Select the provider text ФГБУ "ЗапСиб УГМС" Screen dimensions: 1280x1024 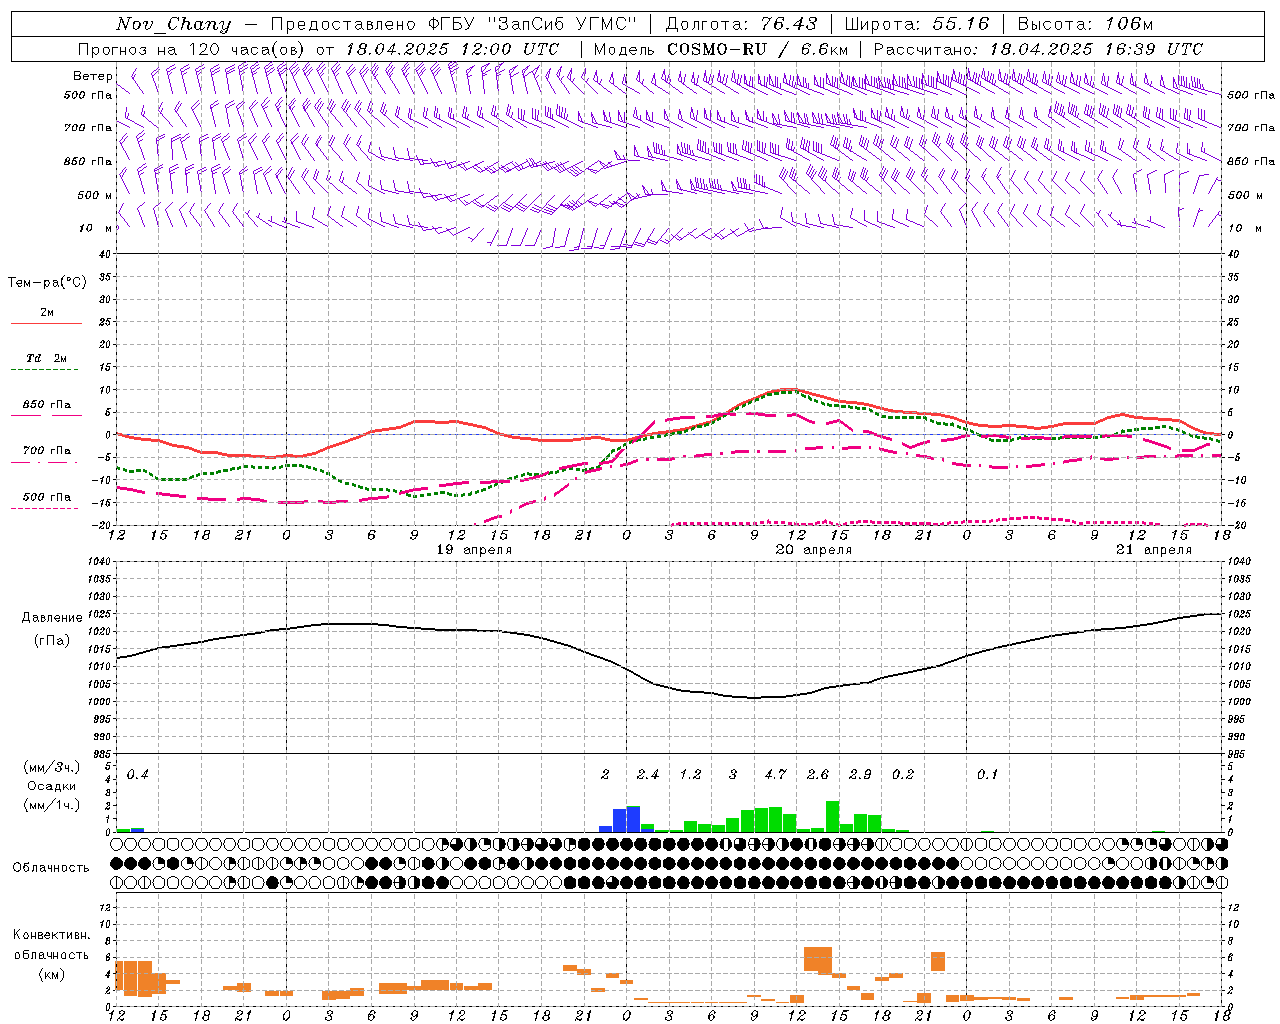pyautogui.click(x=535, y=24)
